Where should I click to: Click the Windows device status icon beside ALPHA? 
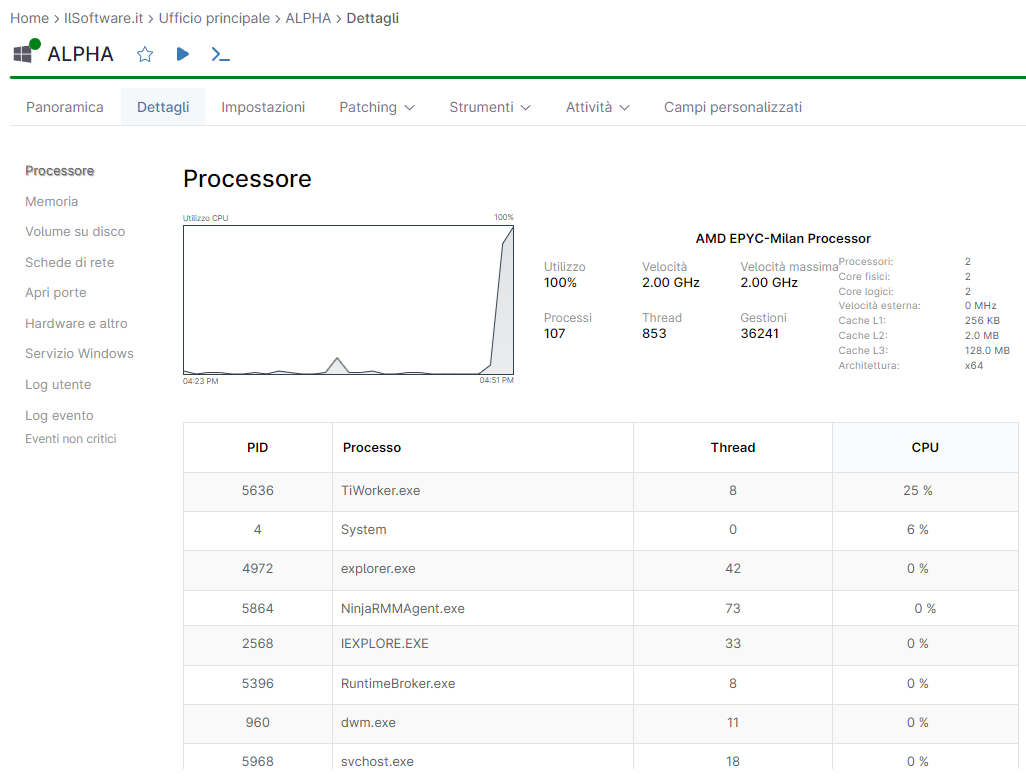[x=26, y=52]
